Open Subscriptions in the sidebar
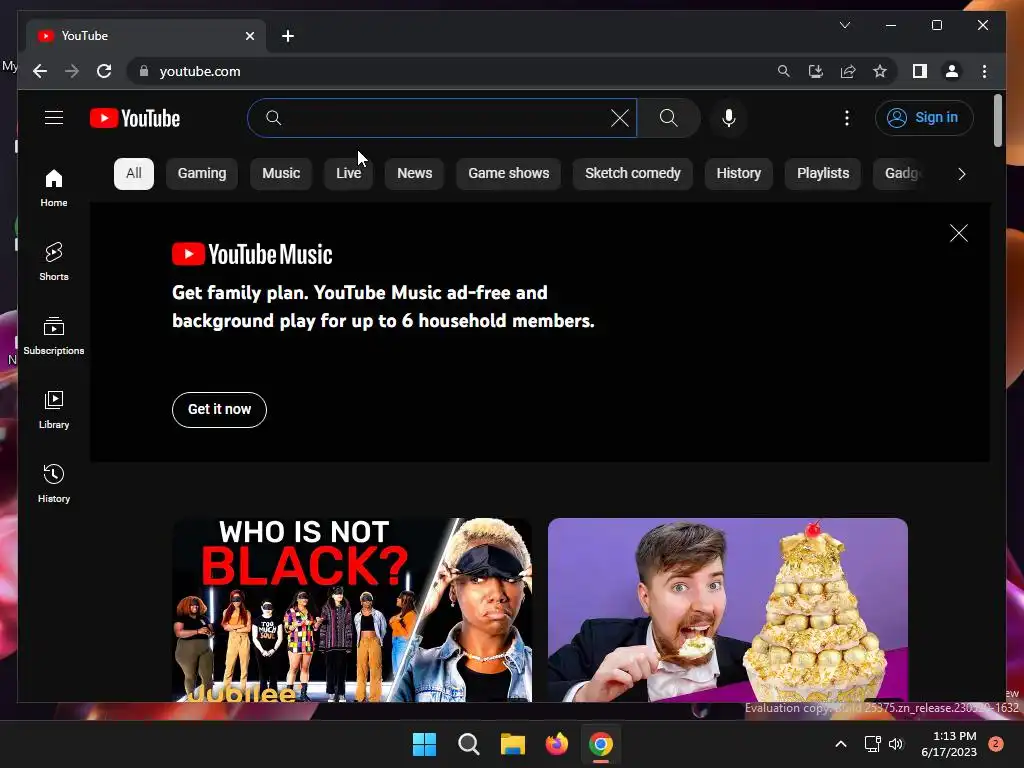Image resolution: width=1024 pixels, height=768 pixels. click(54, 336)
